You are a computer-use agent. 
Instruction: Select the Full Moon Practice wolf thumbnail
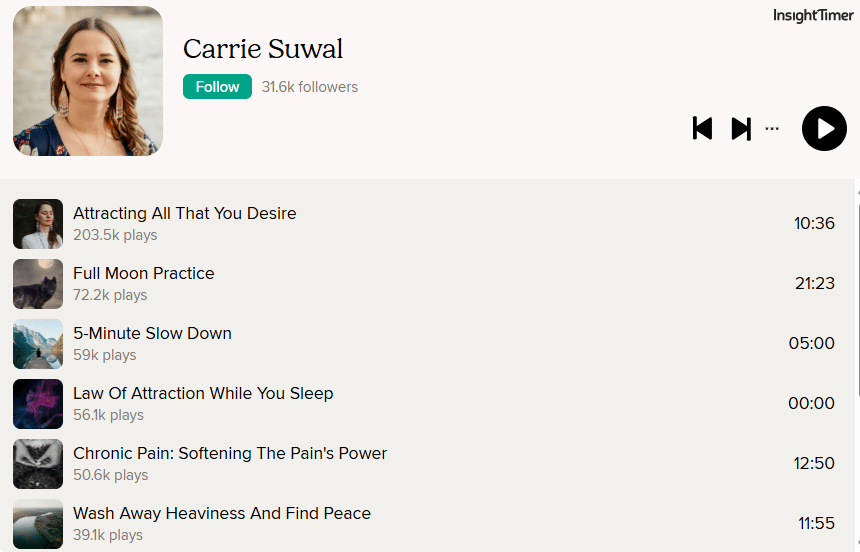tap(38, 284)
